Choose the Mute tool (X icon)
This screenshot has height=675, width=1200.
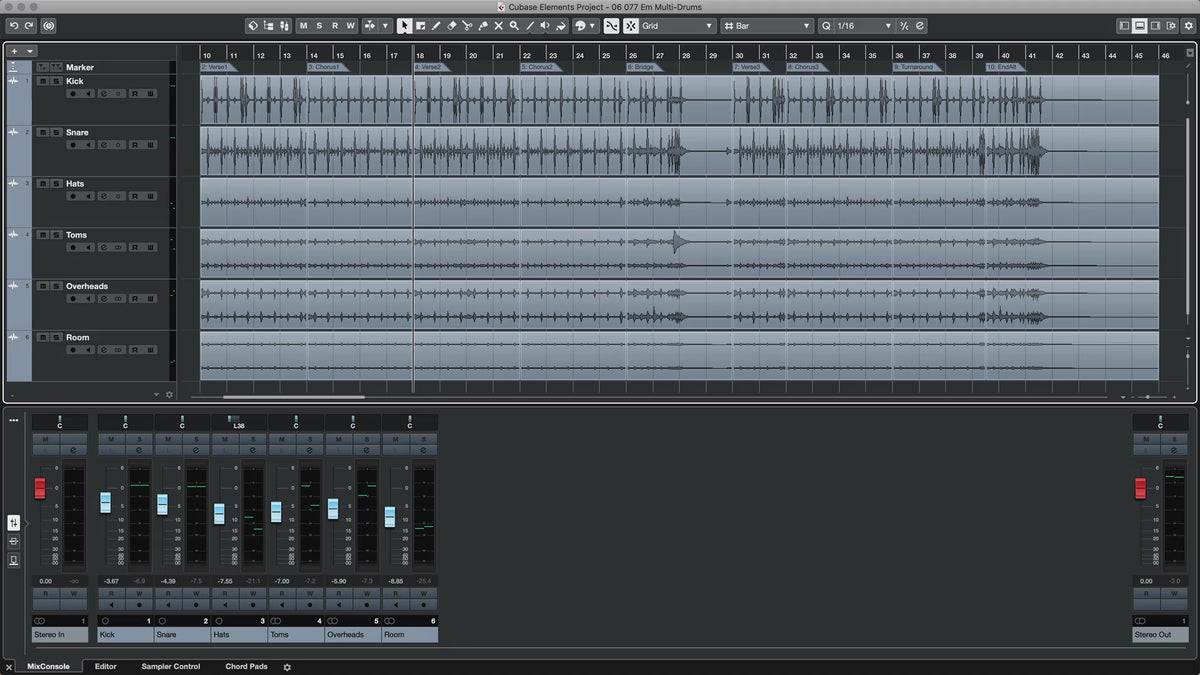498,26
